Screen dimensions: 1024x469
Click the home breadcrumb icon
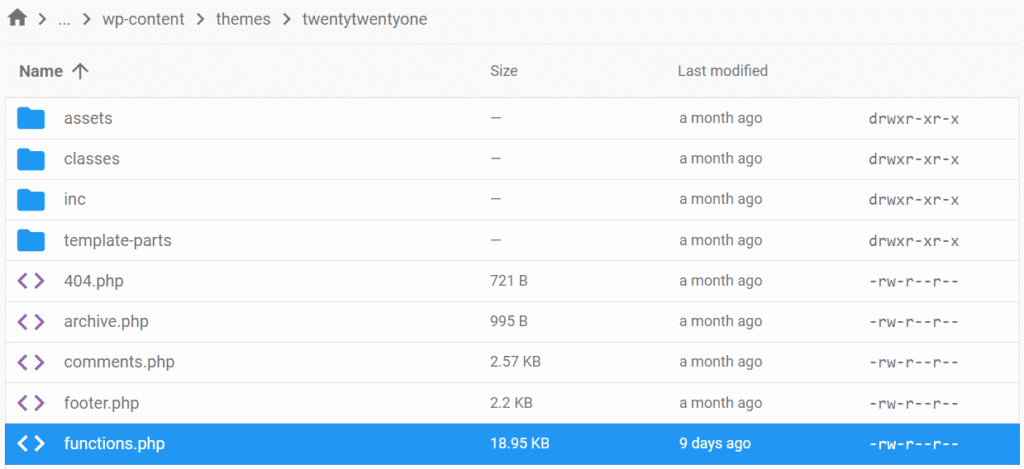(x=17, y=19)
